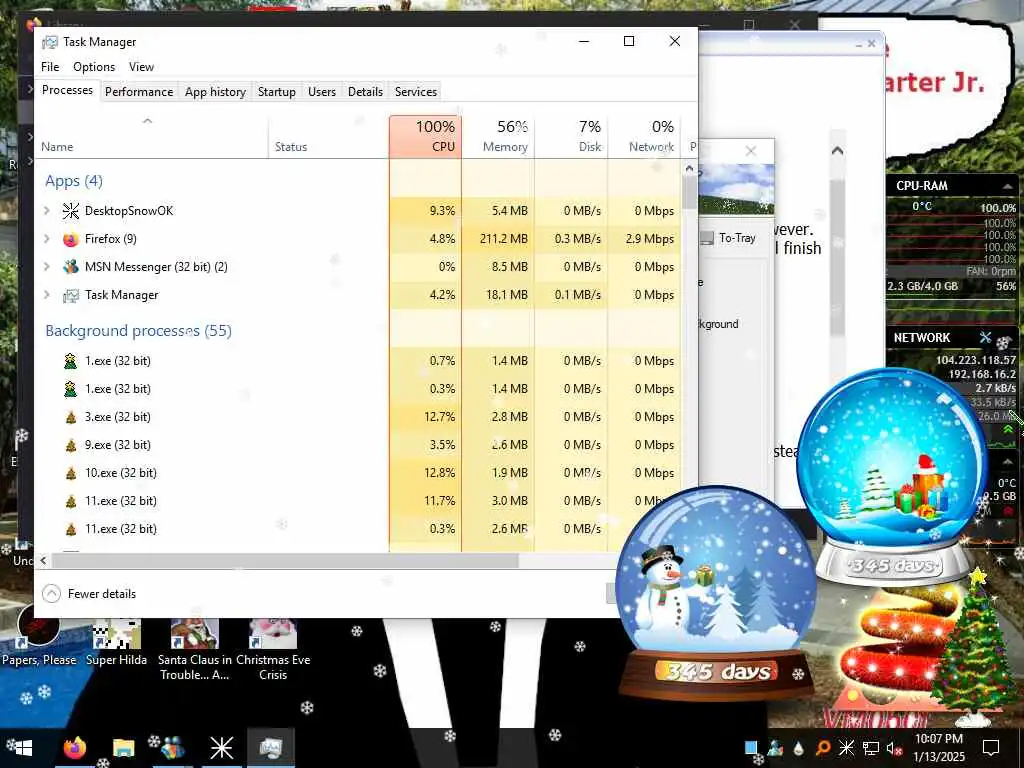Click the water drop tray icon
Screen dimensions: 1024x768
pyautogui.click(x=799, y=748)
